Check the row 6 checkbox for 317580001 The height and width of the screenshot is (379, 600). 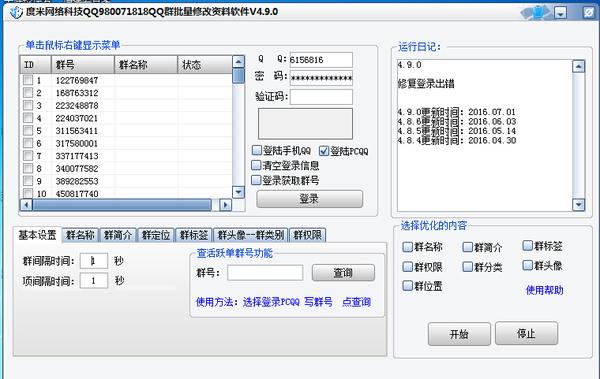(x=28, y=143)
